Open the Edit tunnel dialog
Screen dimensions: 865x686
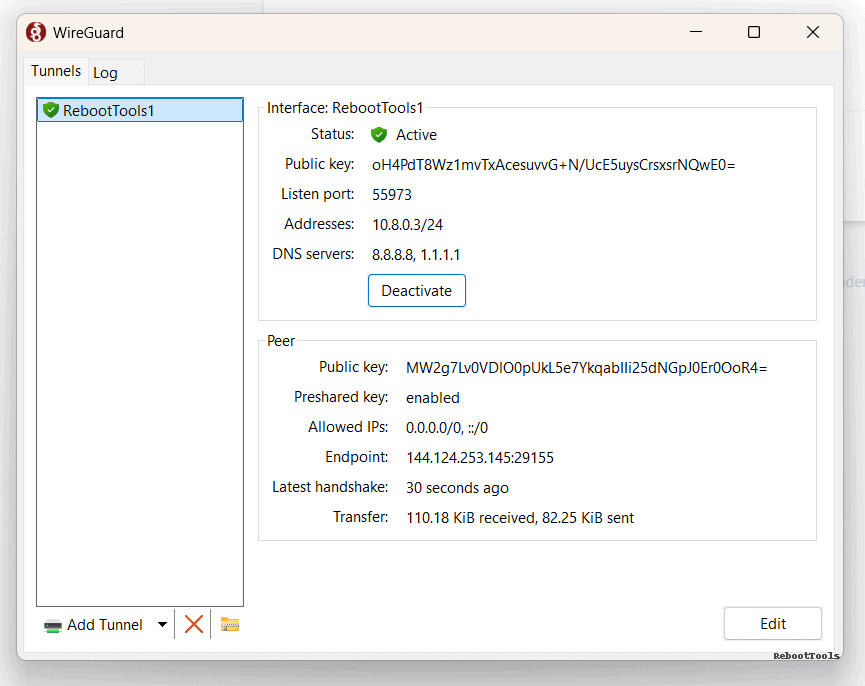tap(772, 623)
